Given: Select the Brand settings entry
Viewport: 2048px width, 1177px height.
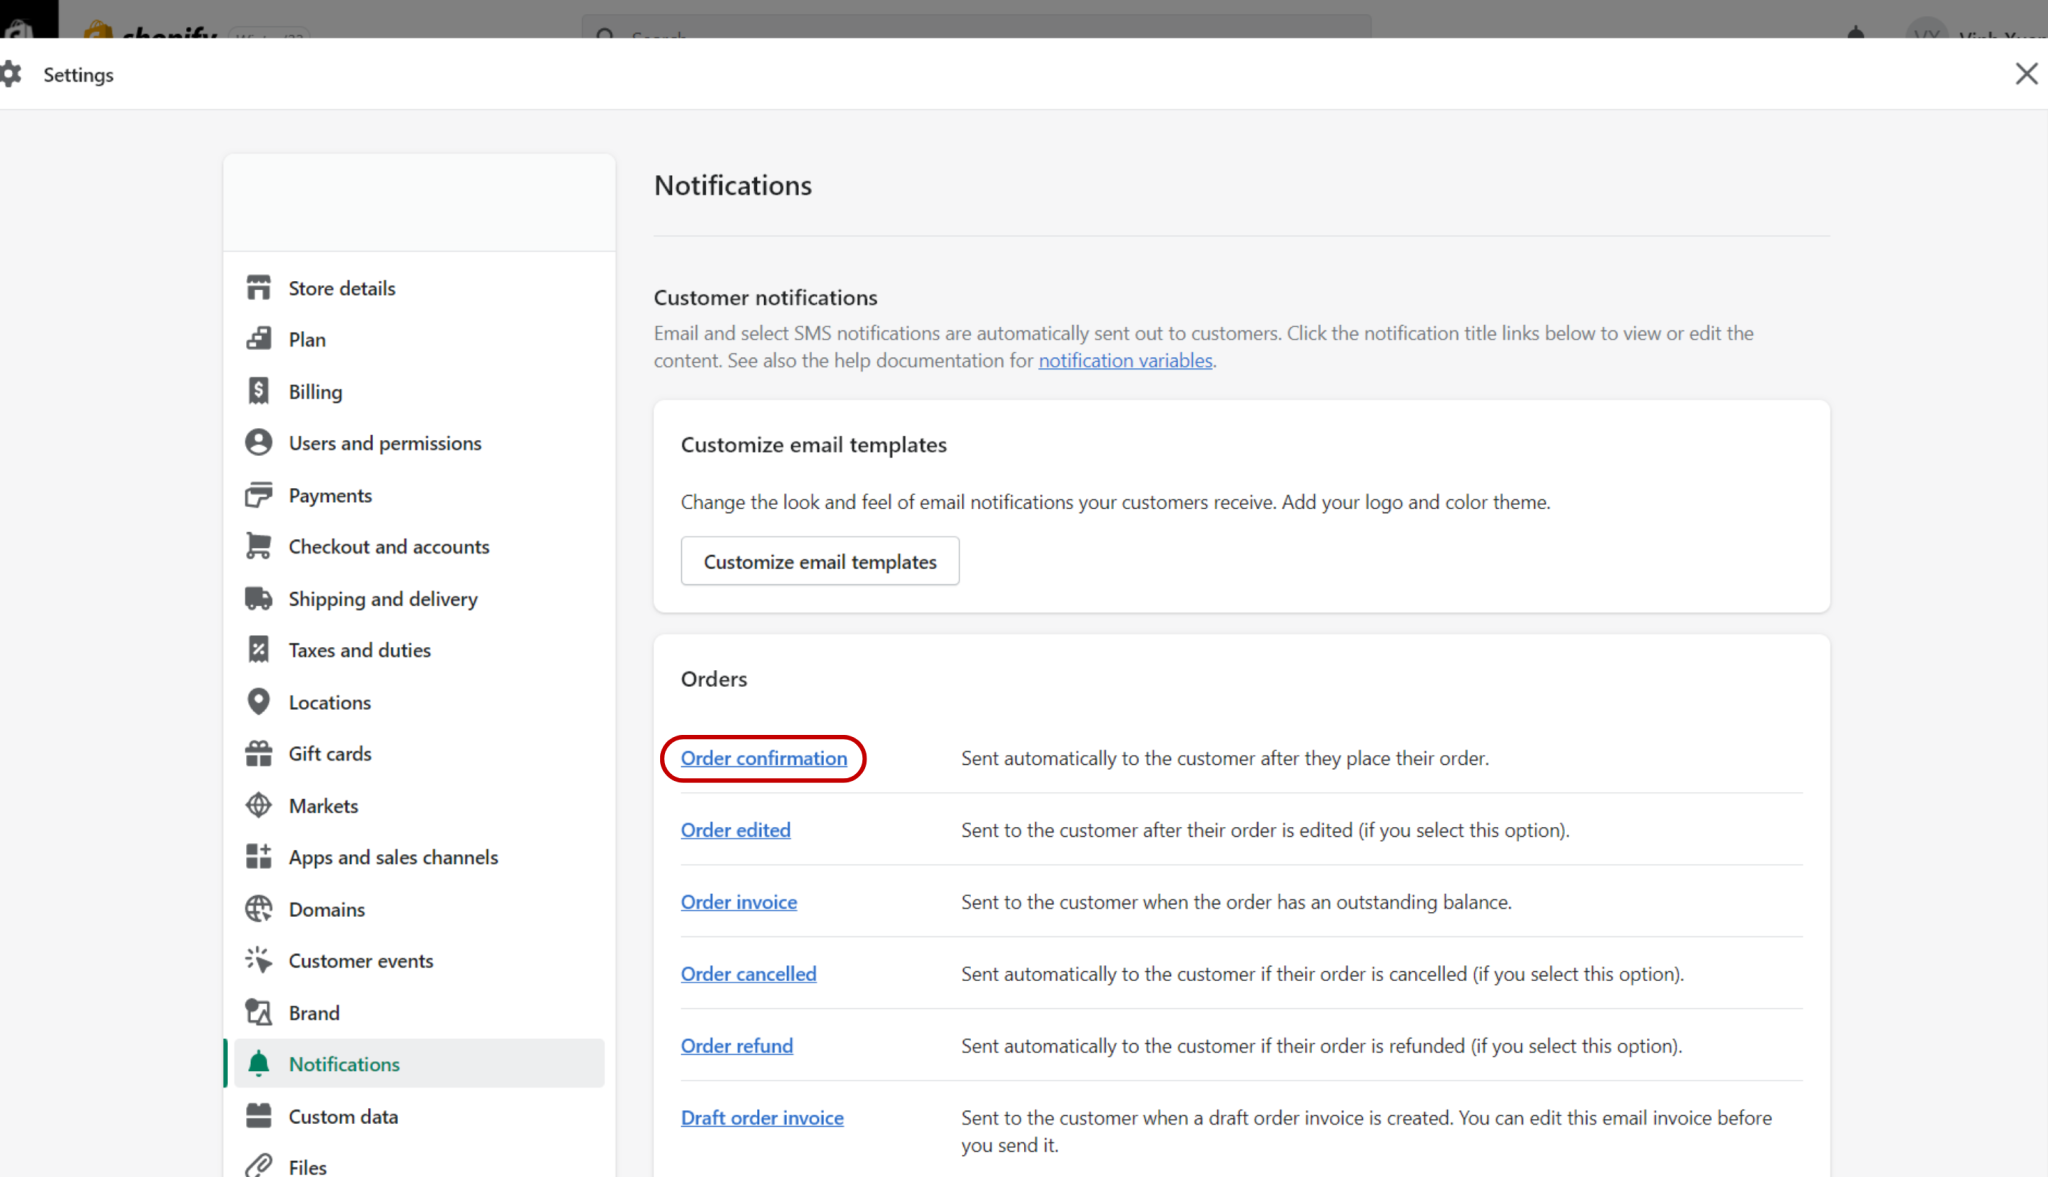Looking at the screenshot, I should [314, 1012].
